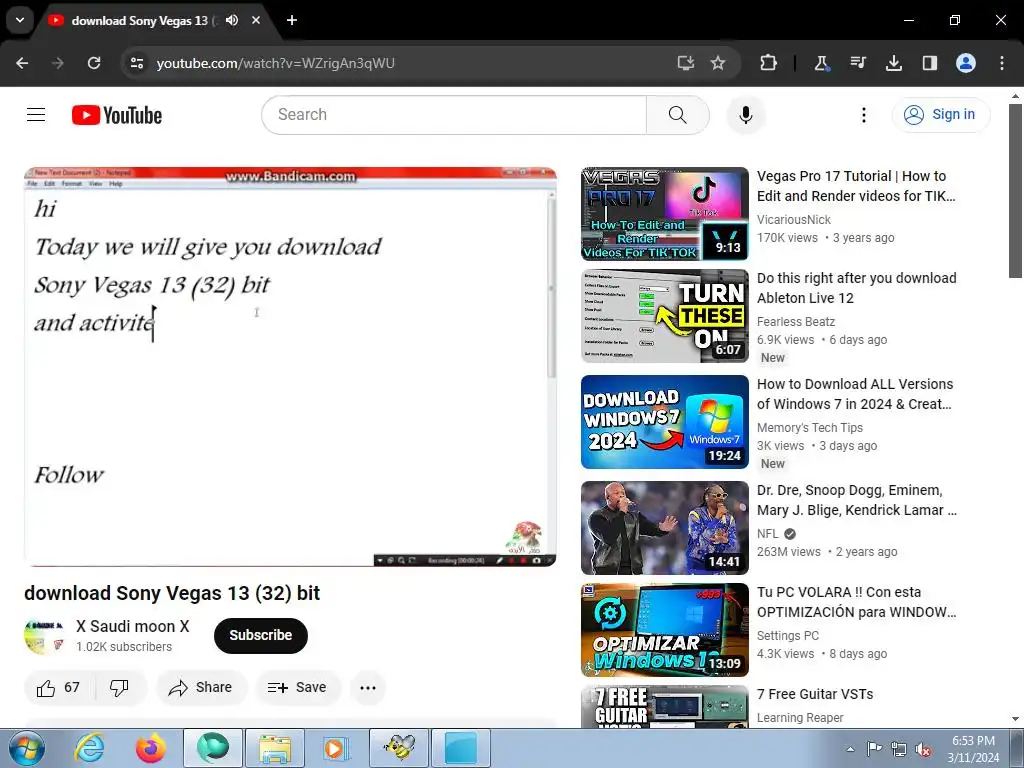This screenshot has height=768, width=1024.
Task: Open Chrome three-dot menu
Action: pos(1002,63)
